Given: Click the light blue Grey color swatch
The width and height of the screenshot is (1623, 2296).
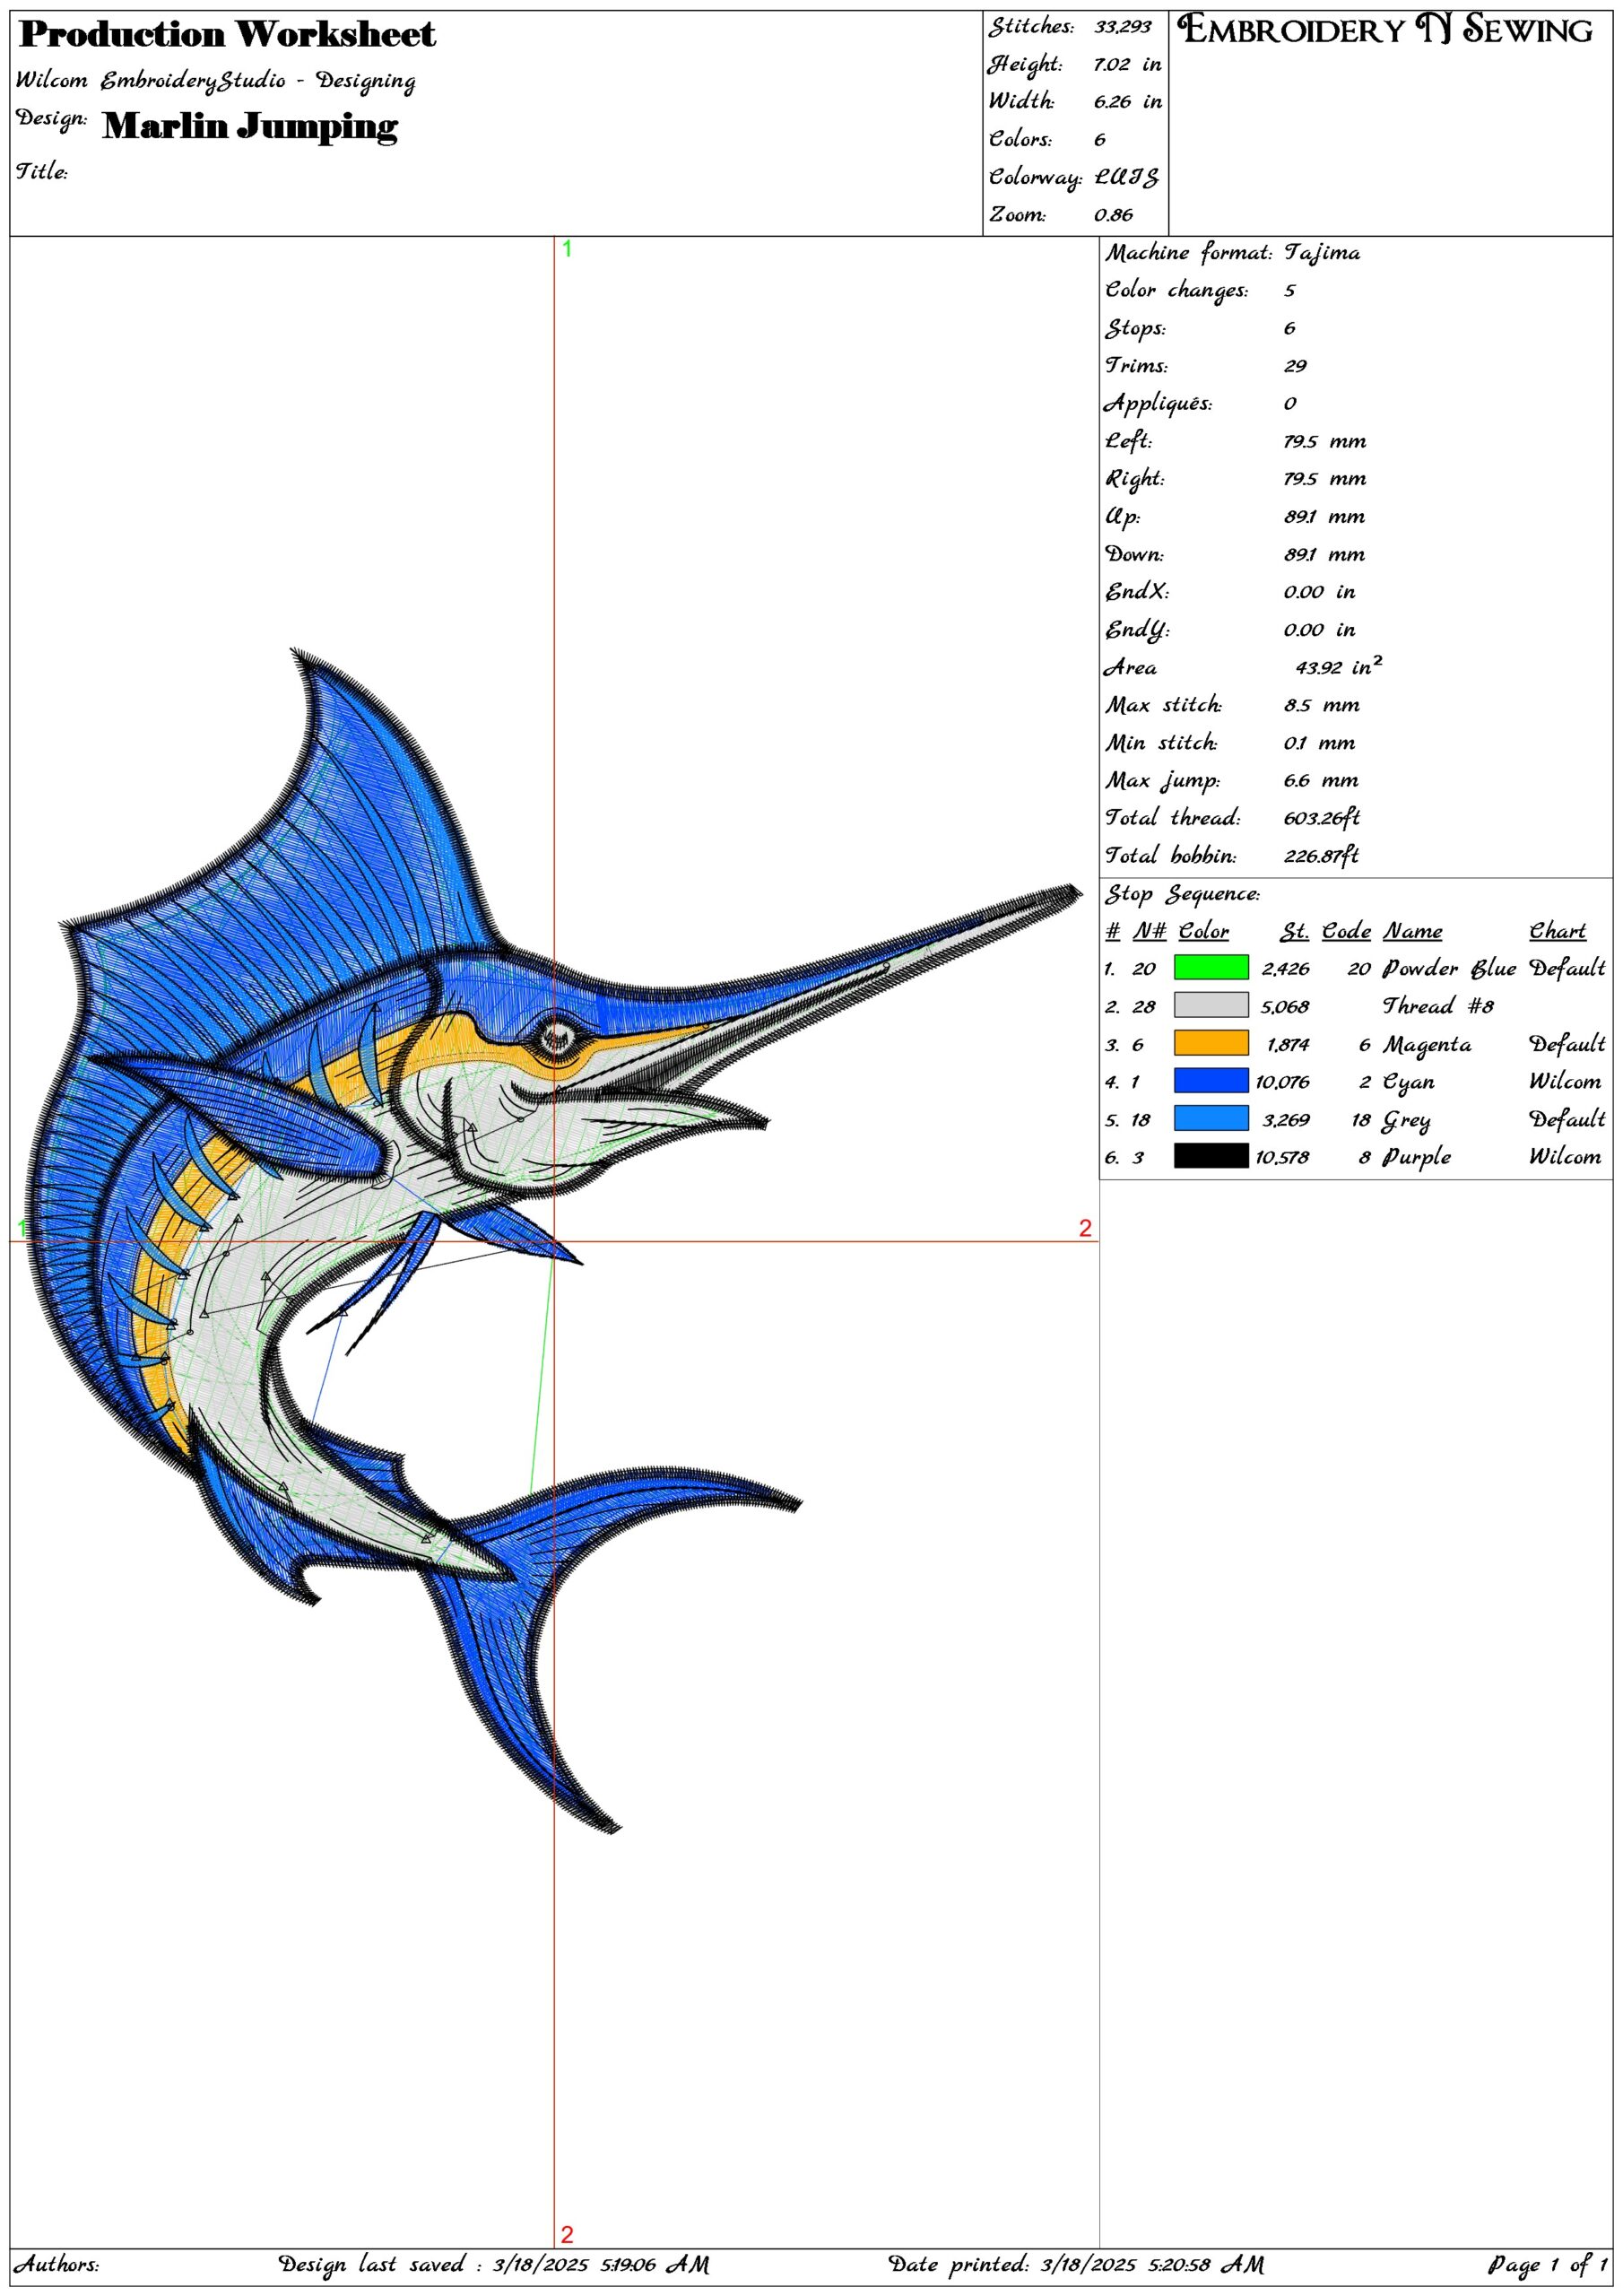Looking at the screenshot, I should 1210,1119.
